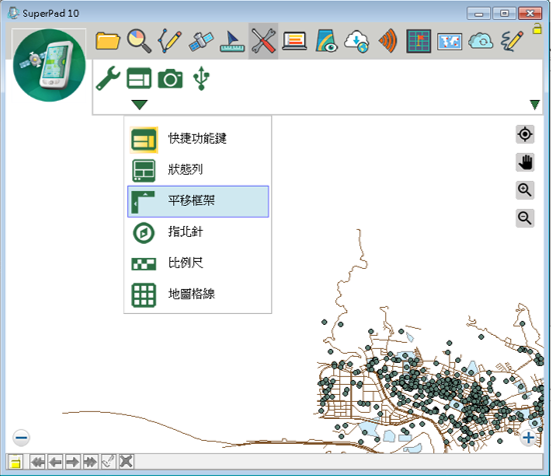
Task: Expand the green arrow at toolbar right edge
Action: [534, 105]
